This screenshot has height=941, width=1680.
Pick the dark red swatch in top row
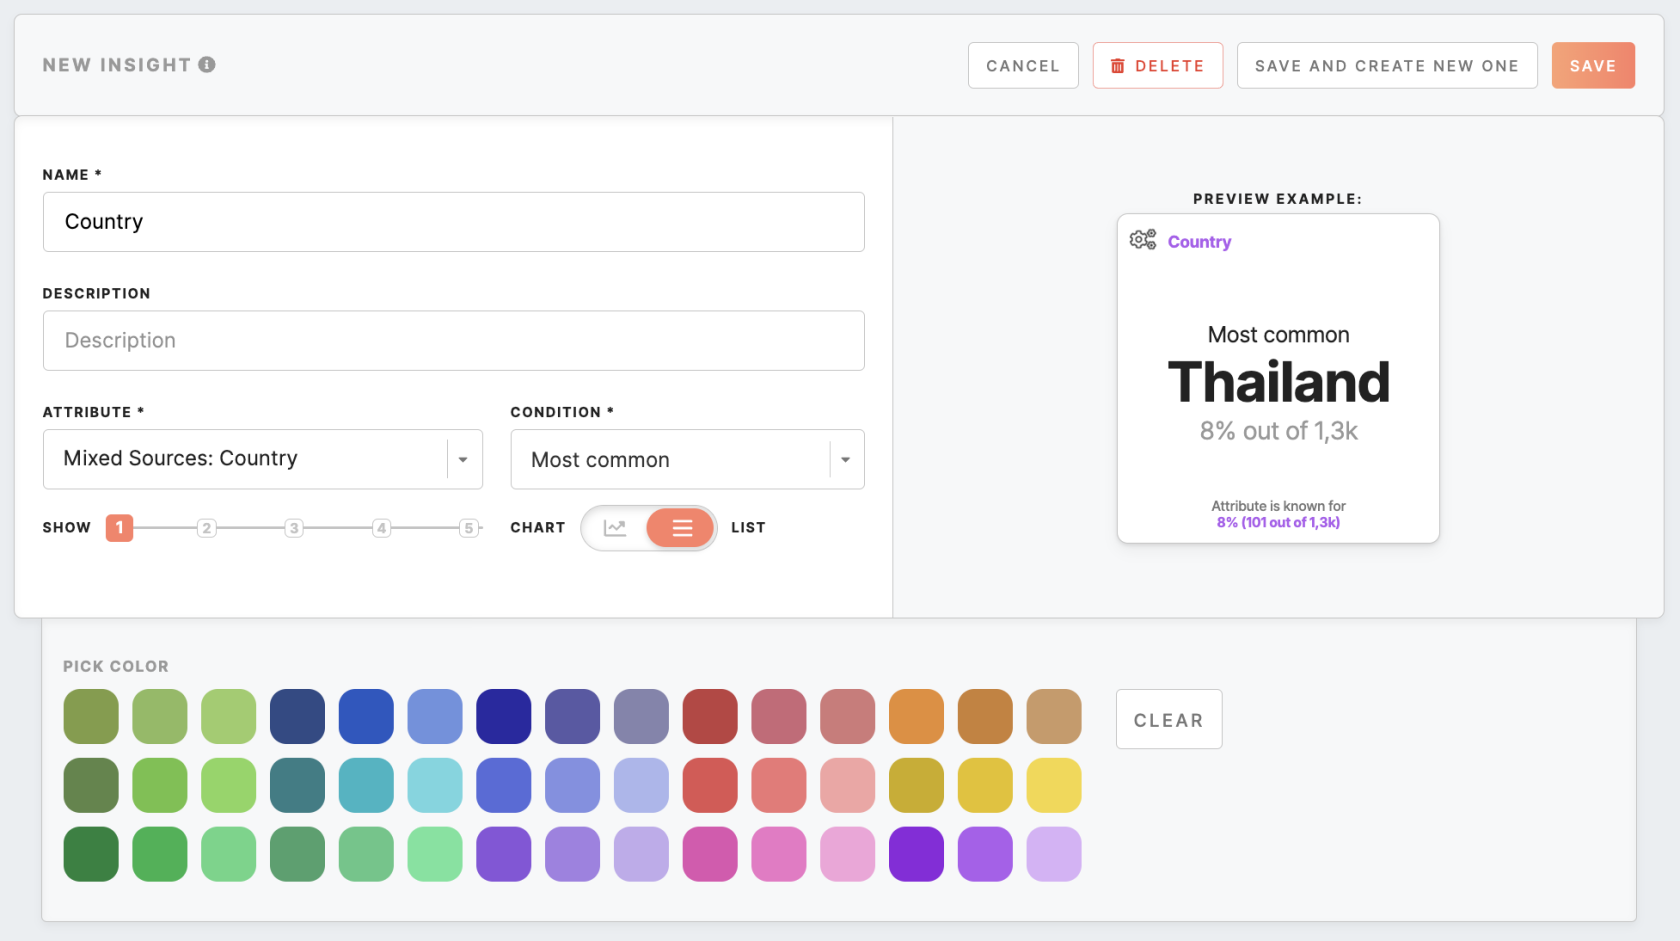coord(710,716)
